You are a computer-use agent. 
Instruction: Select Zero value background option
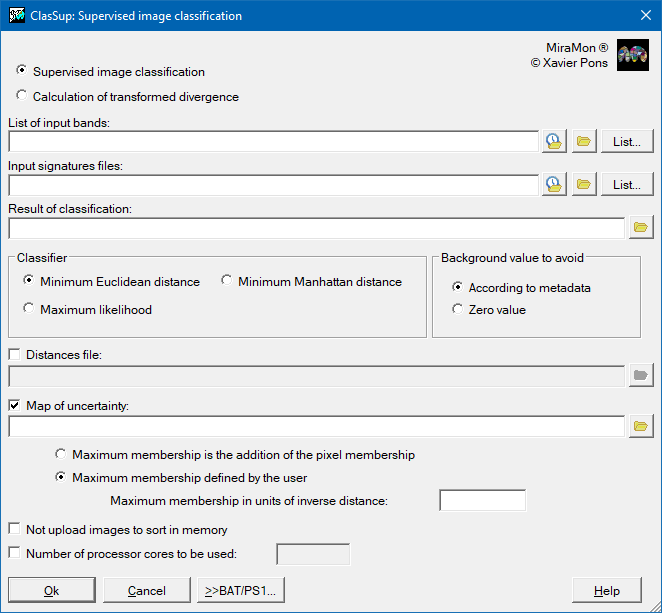pyautogui.click(x=458, y=309)
